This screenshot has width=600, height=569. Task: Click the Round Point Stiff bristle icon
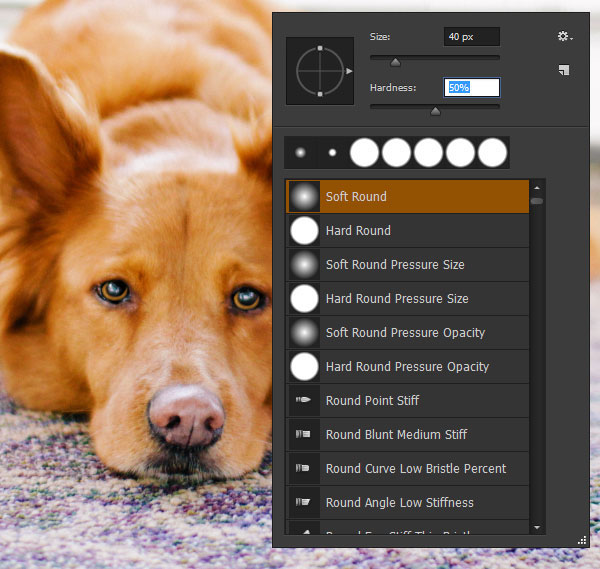point(303,400)
